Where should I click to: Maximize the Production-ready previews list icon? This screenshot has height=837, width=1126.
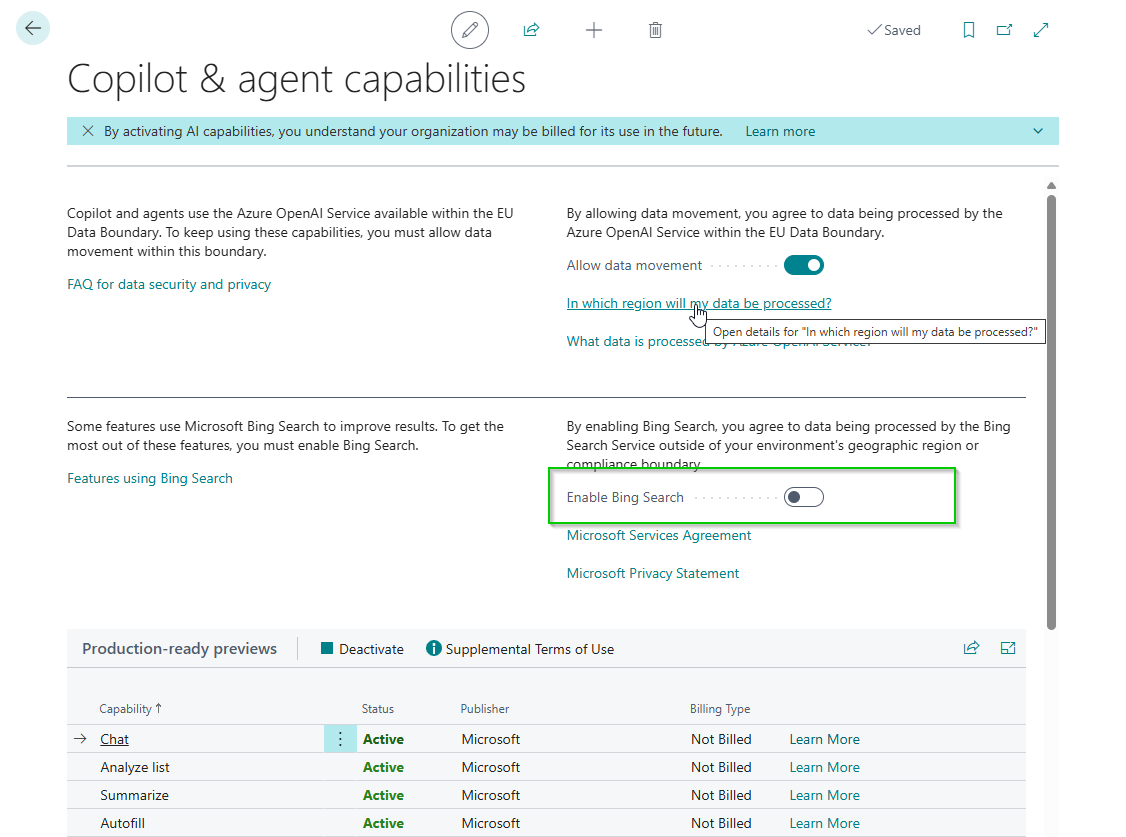click(x=1008, y=648)
